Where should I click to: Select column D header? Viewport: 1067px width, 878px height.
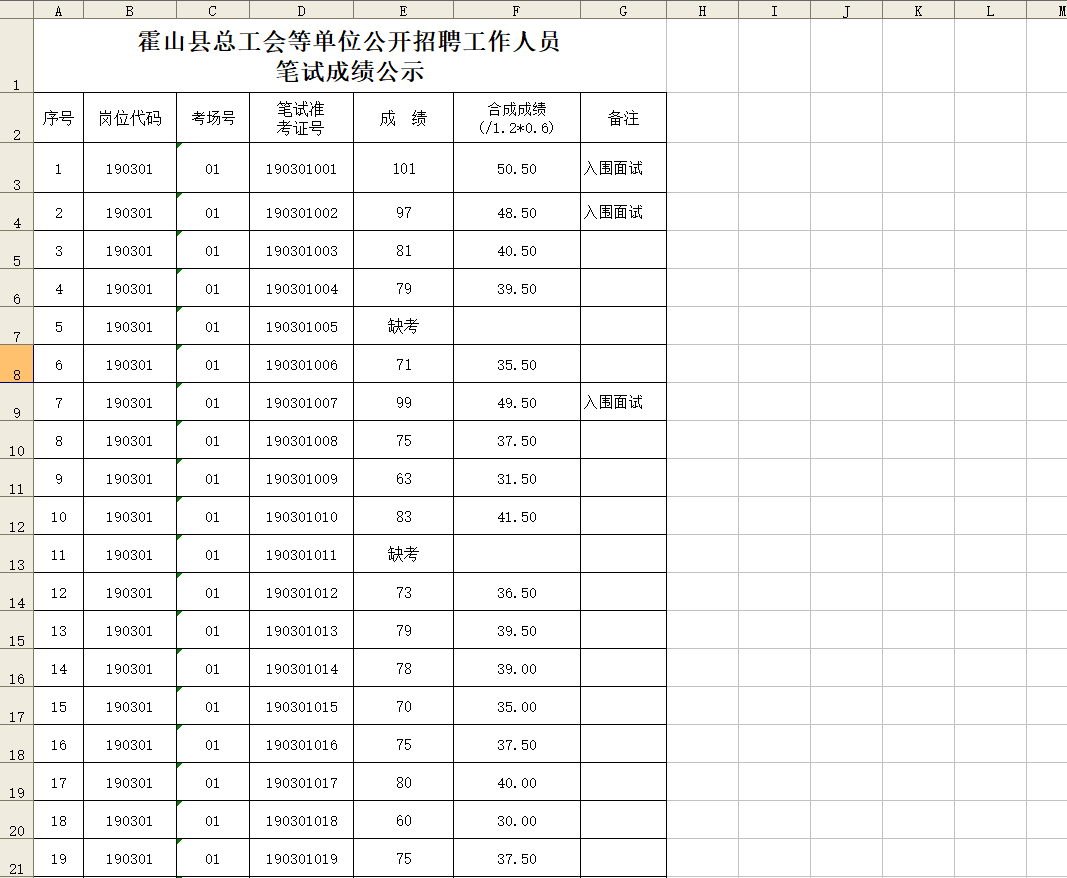[301, 10]
